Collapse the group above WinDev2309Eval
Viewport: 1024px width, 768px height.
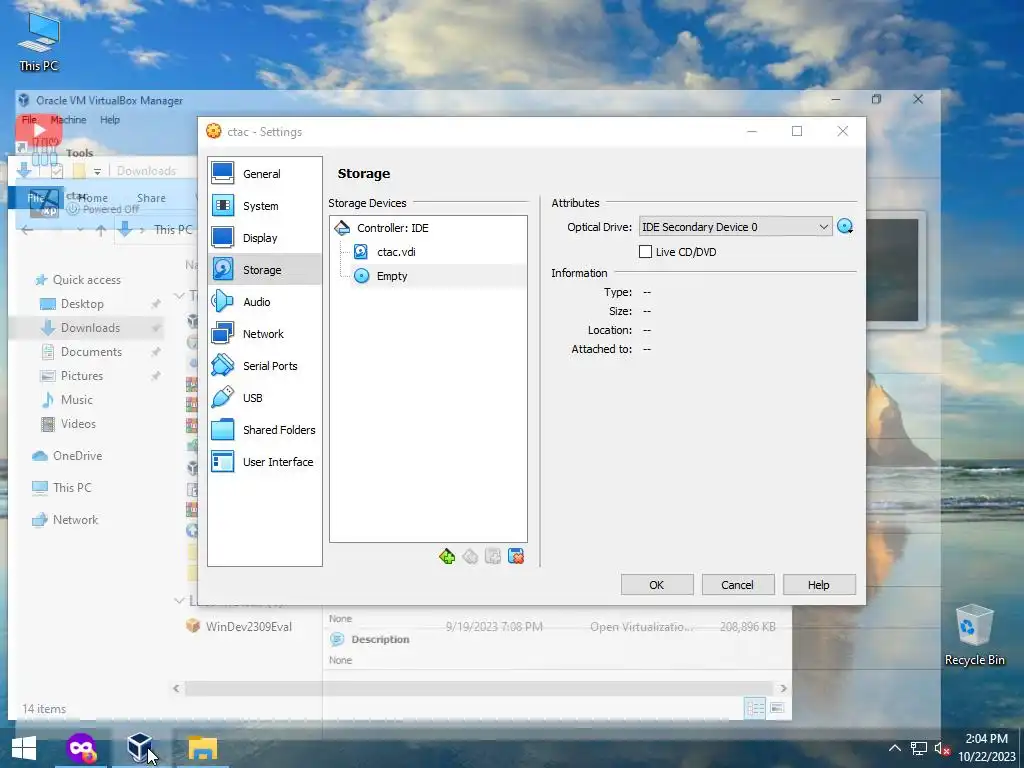pos(179,600)
